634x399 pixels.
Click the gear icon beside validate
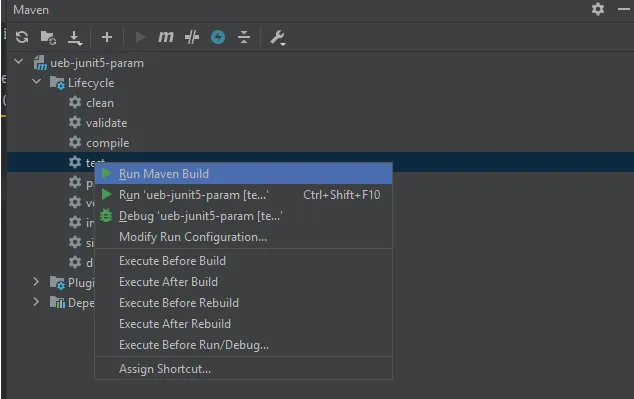click(75, 122)
